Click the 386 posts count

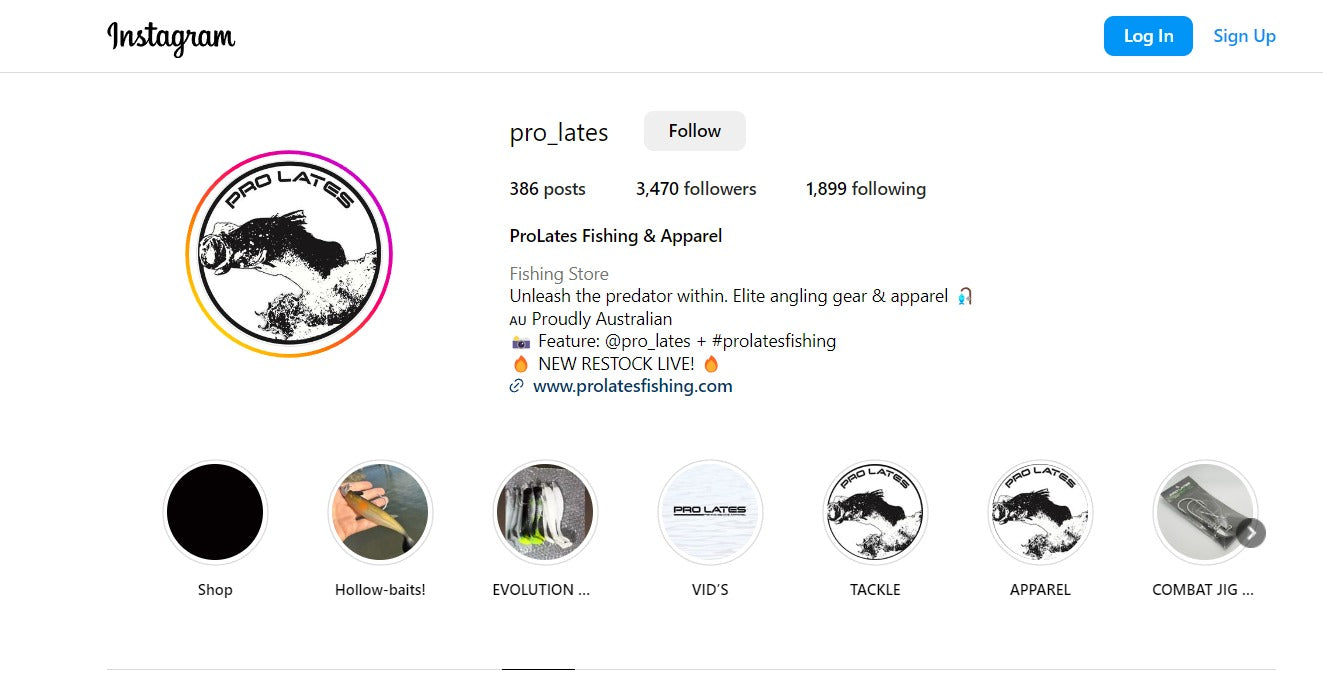tap(547, 189)
